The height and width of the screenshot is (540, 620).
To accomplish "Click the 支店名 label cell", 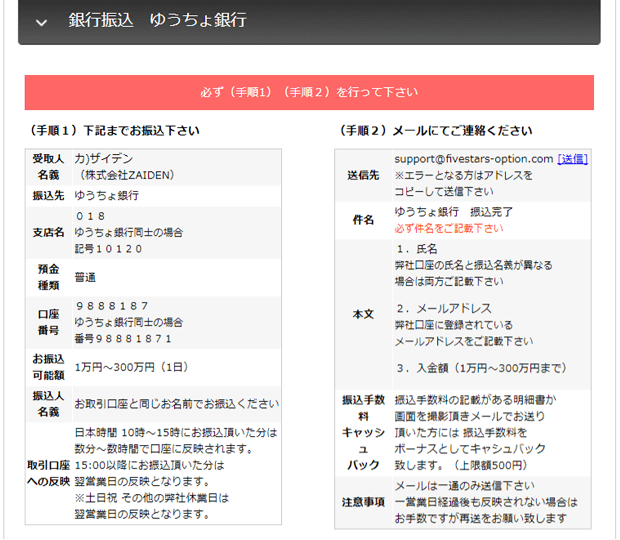I will coord(49,232).
